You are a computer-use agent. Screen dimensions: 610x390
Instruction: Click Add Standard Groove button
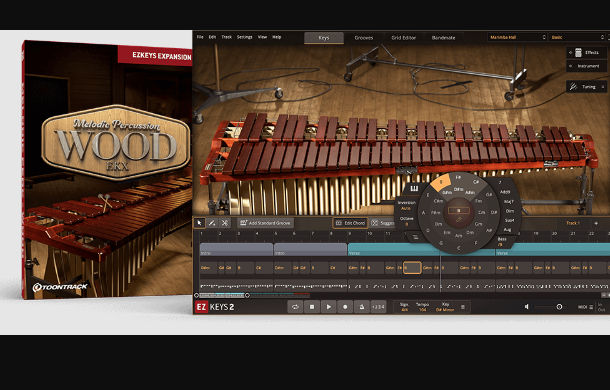tap(266, 223)
